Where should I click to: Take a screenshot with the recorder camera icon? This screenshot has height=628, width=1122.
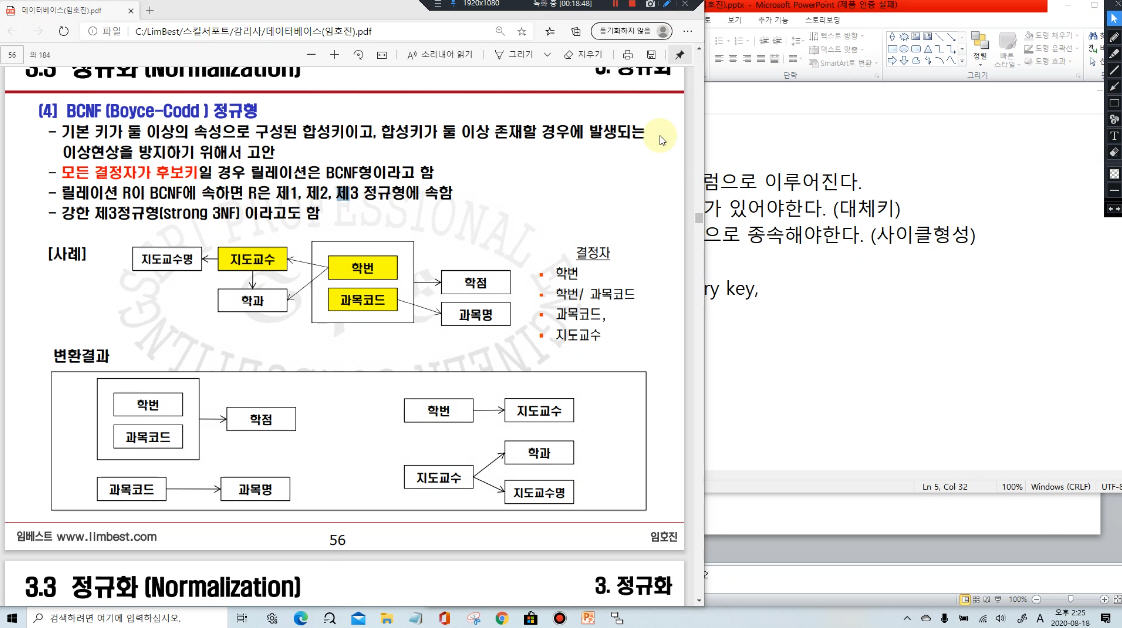point(650,4)
